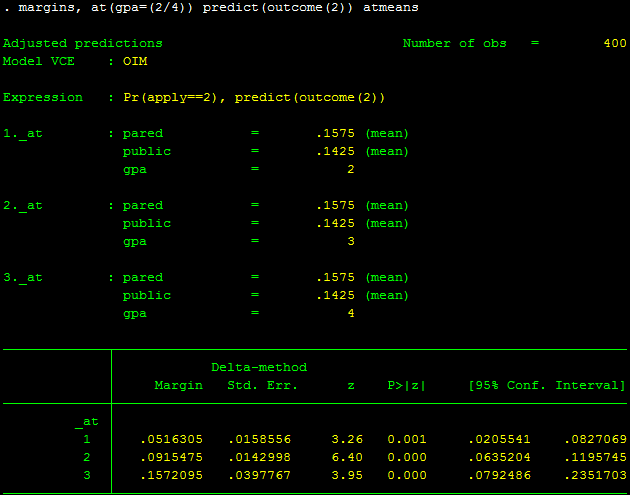Click the standard error .0397767
The image size is (630, 495).
258,476
